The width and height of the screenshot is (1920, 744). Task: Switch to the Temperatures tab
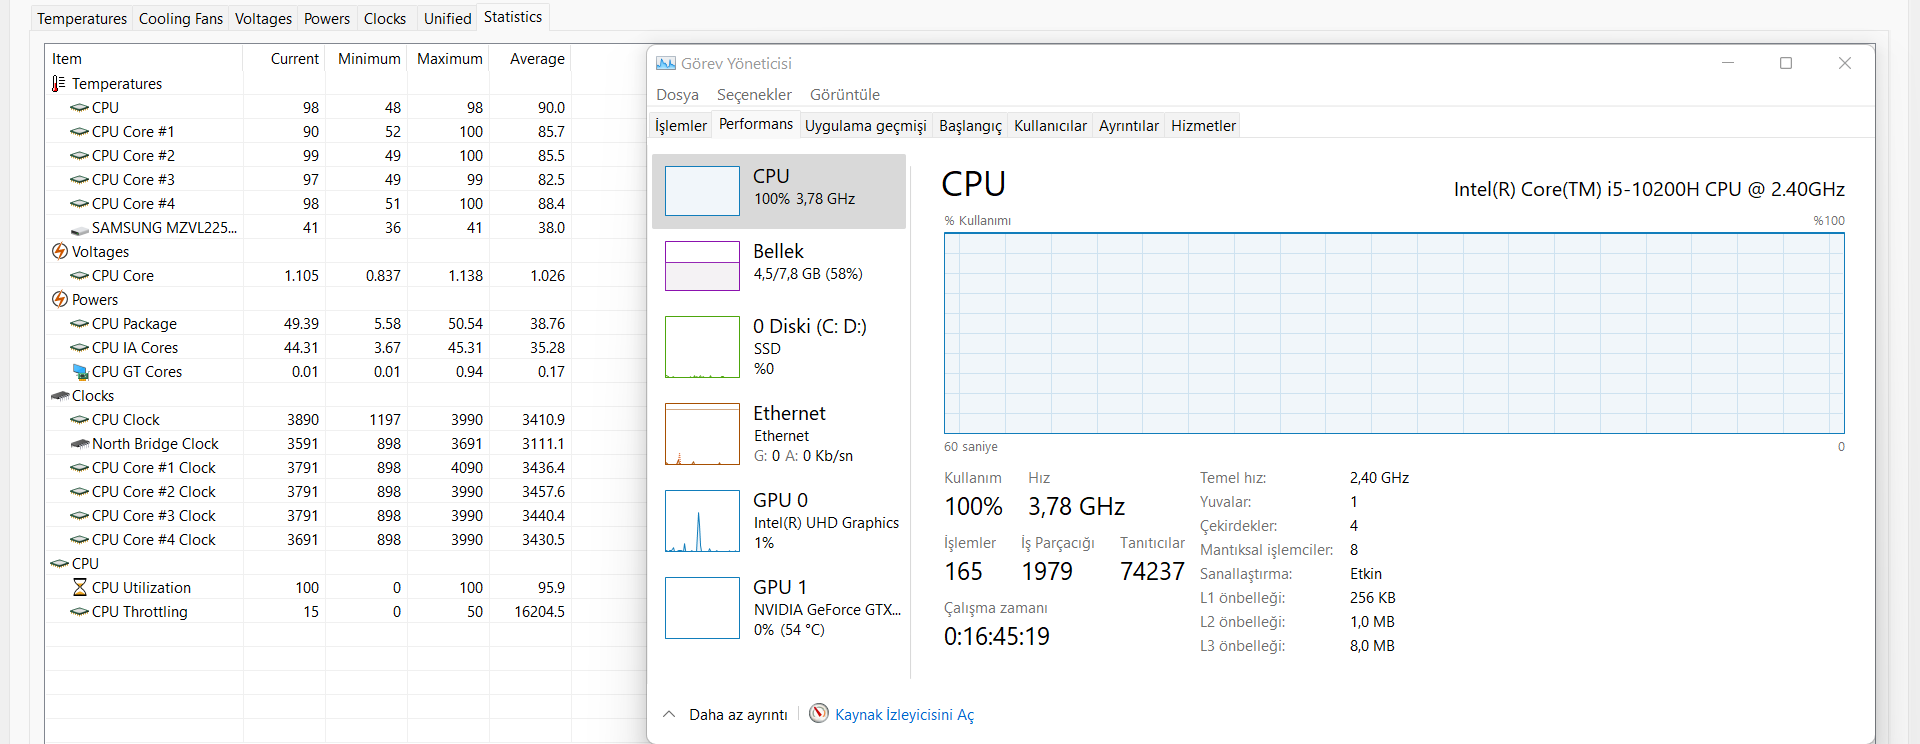click(82, 19)
